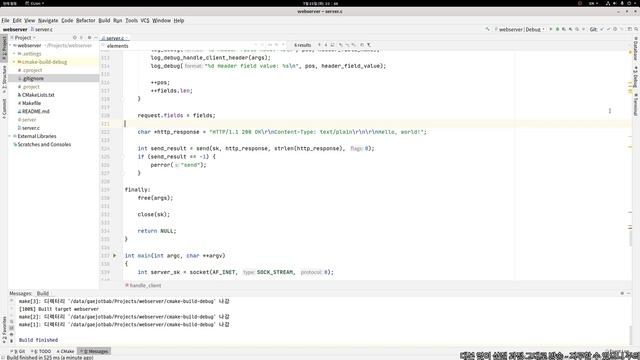Open the Terminal side panel tab
Screen dimensions: 640x360
point(636,105)
